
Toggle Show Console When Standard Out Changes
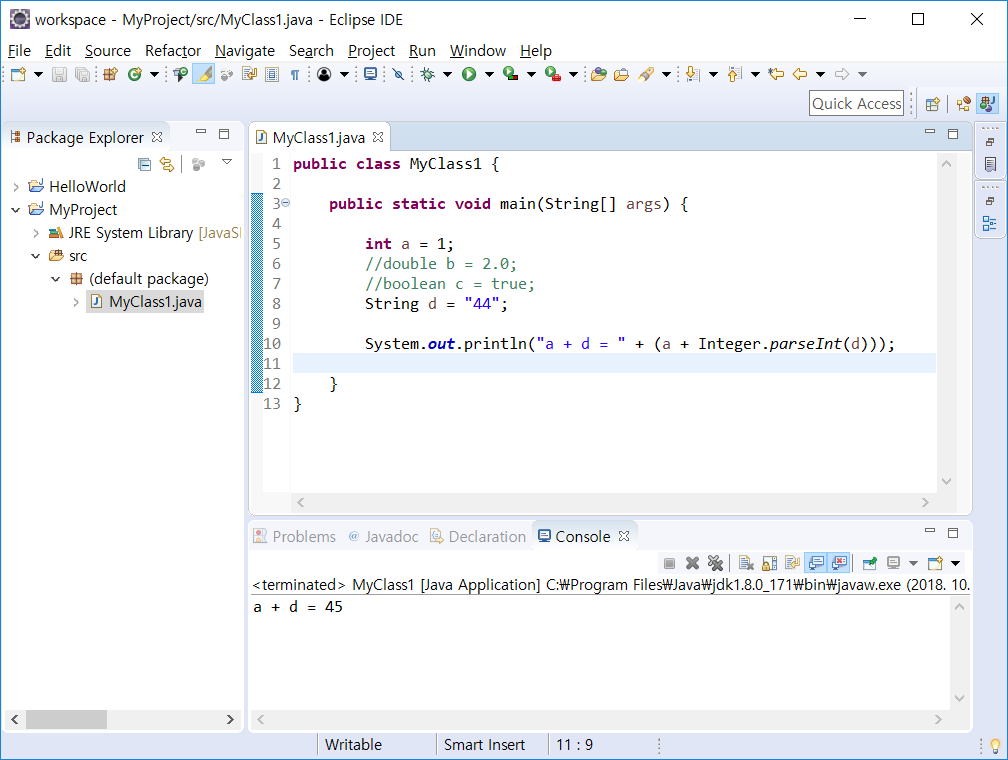(816, 563)
